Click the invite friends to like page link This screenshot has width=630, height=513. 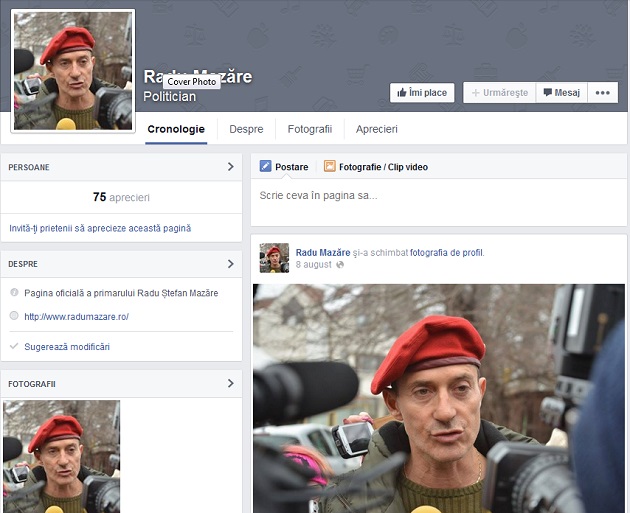[100, 228]
